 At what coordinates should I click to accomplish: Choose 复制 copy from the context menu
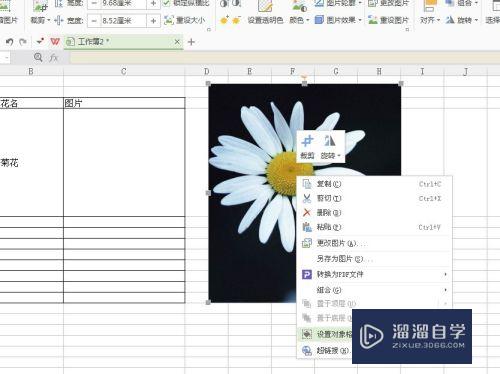[374, 184]
